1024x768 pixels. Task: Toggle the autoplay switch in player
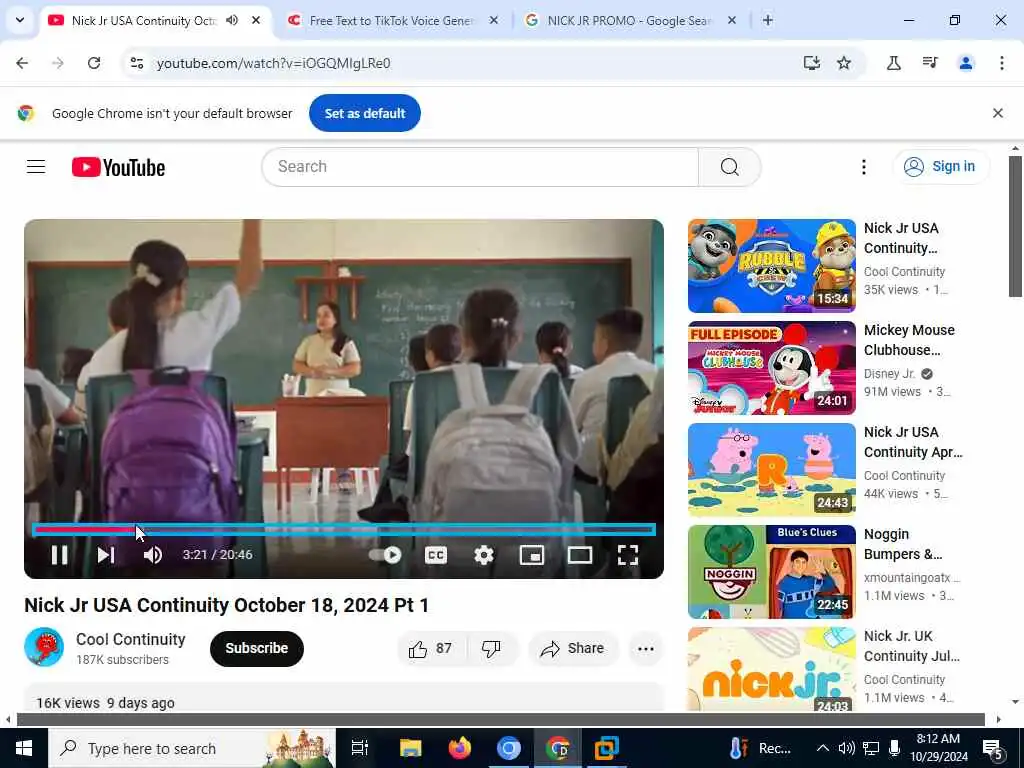click(386, 555)
